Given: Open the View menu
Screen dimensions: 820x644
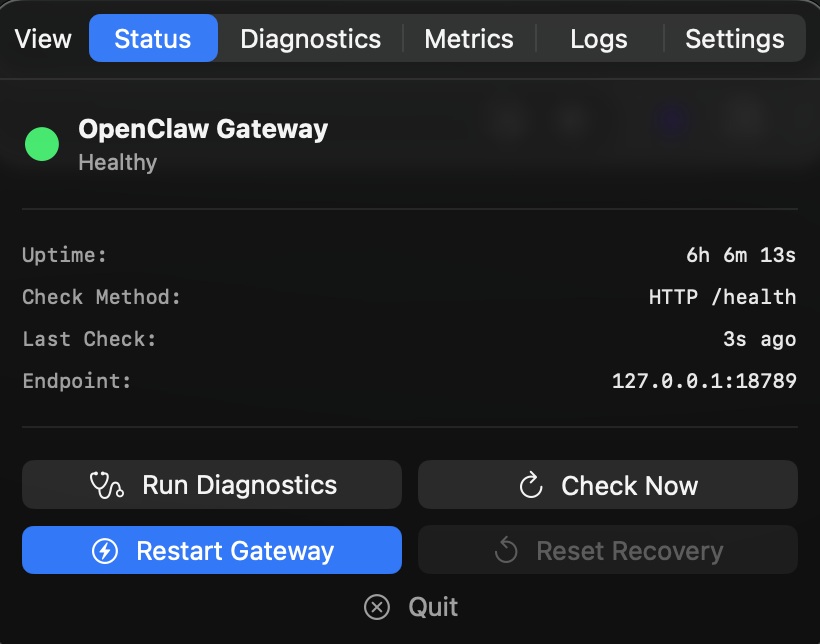Looking at the screenshot, I should (x=42, y=38).
